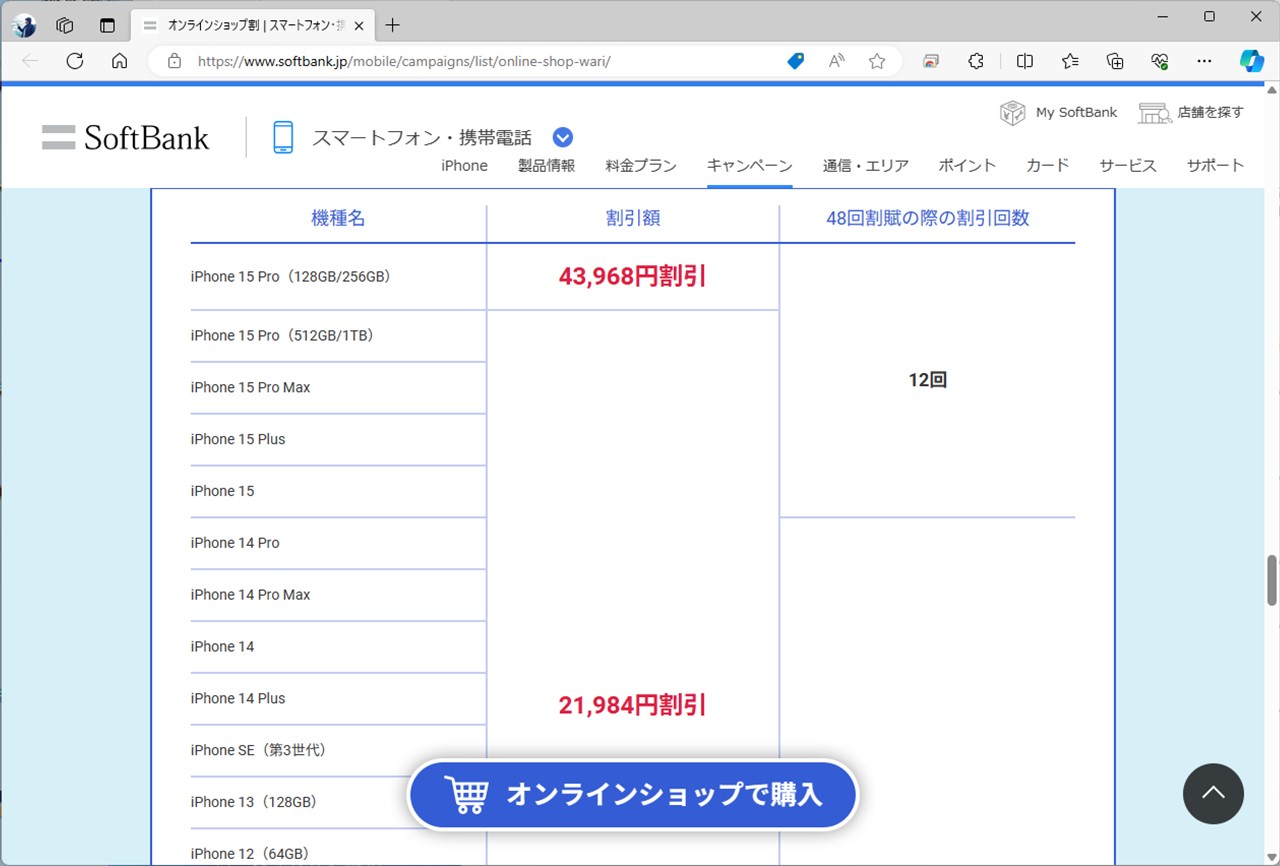Click the SoftBank logo

(x=126, y=137)
